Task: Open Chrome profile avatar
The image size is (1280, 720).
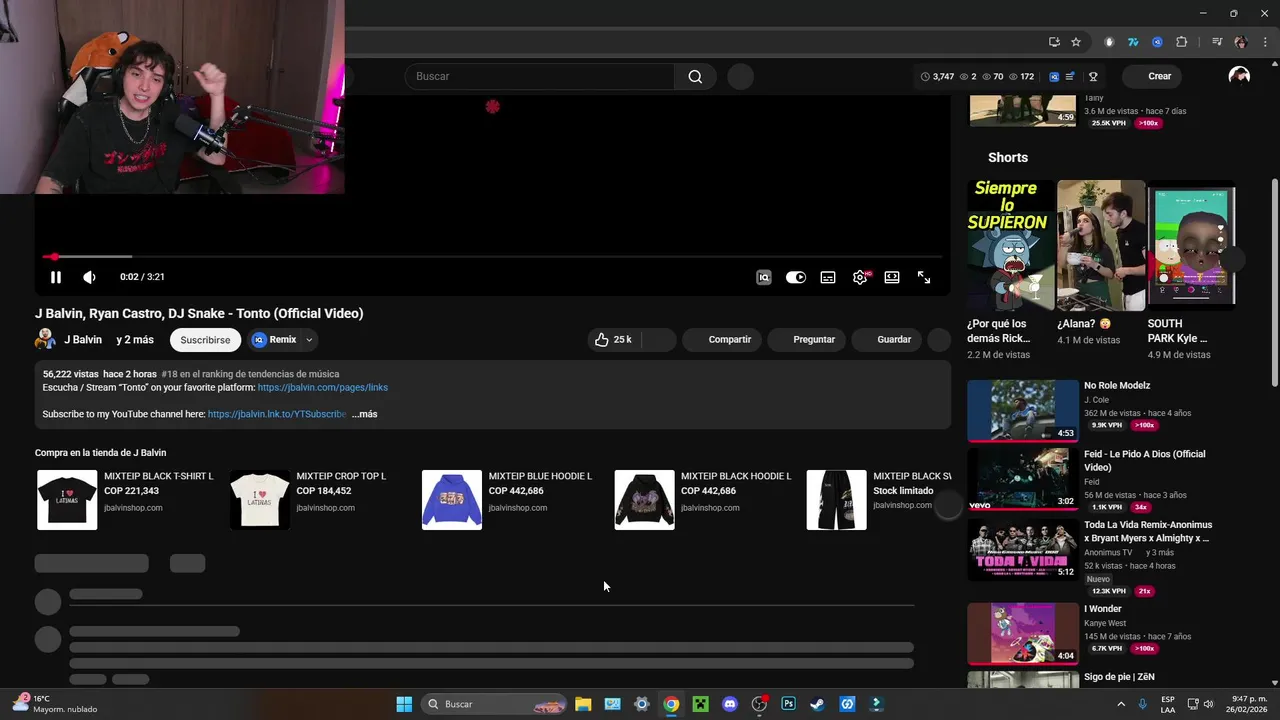Action: point(1241,42)
